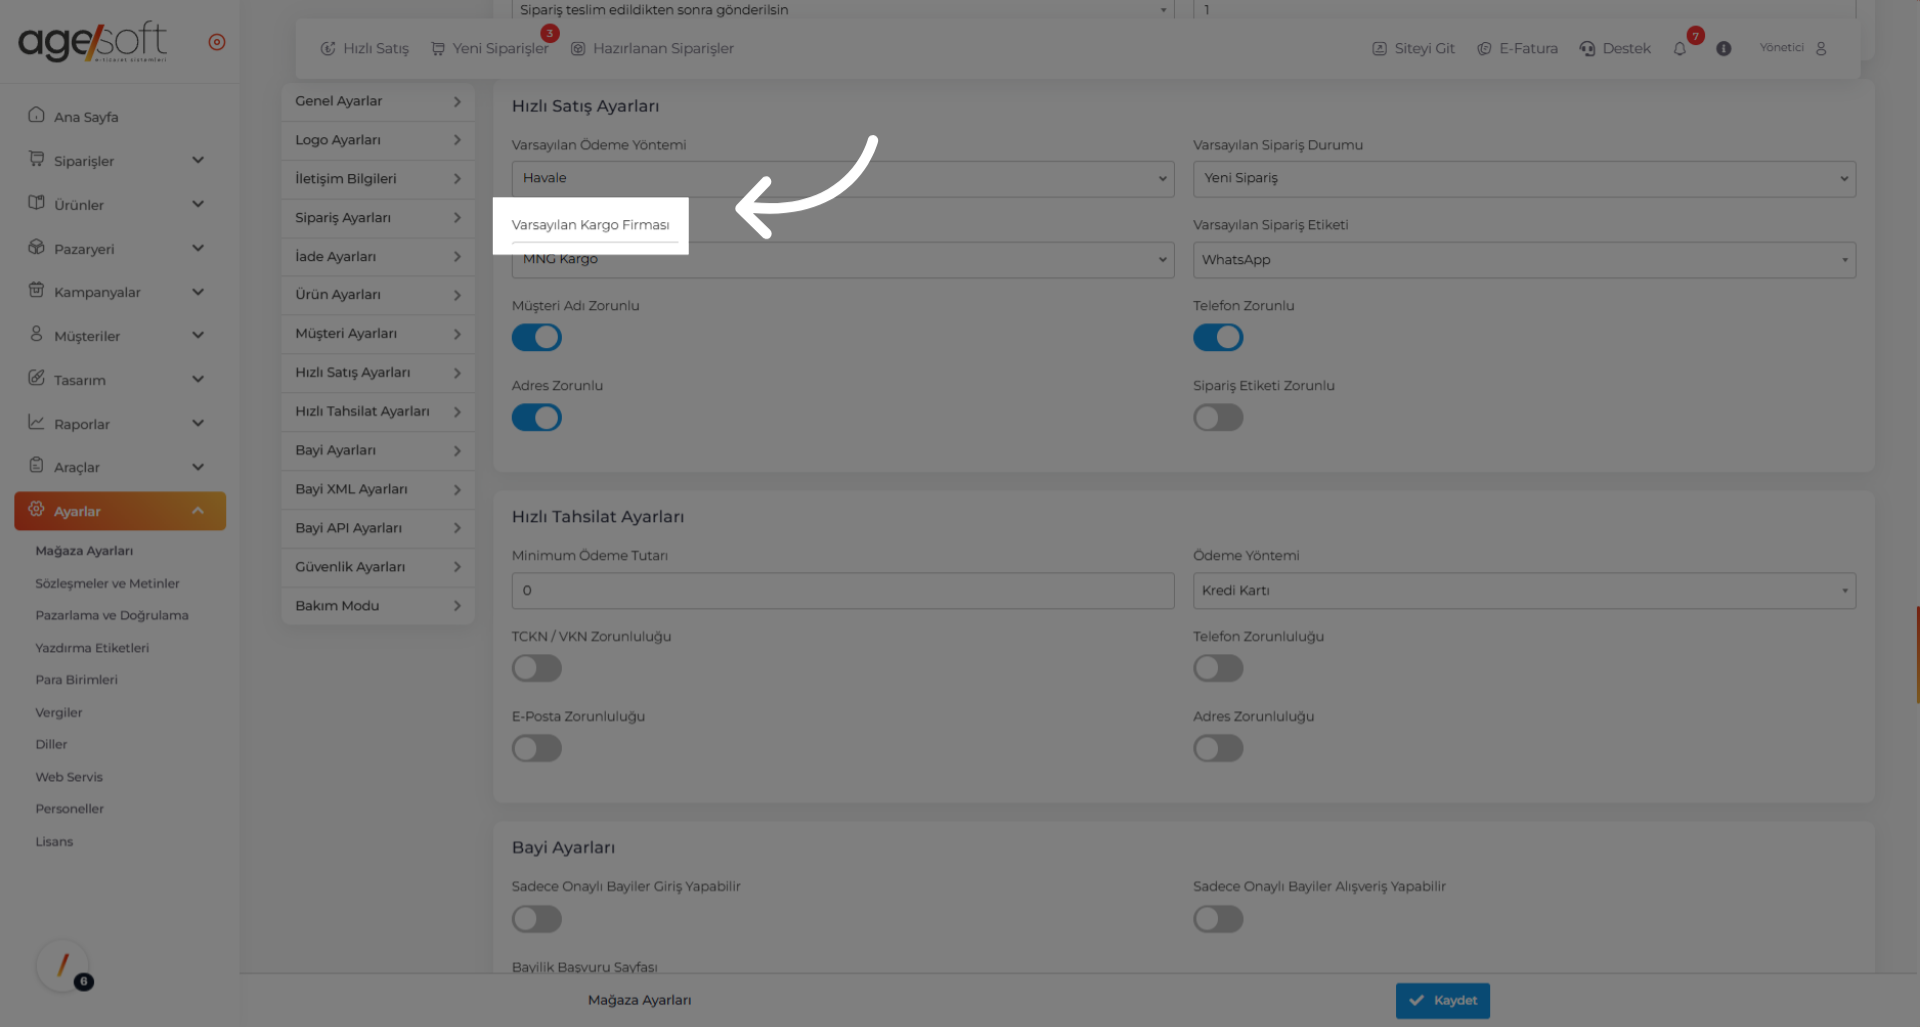
Task: Click the red target icon beside logo
Action: pyautogui.click(x=217, y=42)
